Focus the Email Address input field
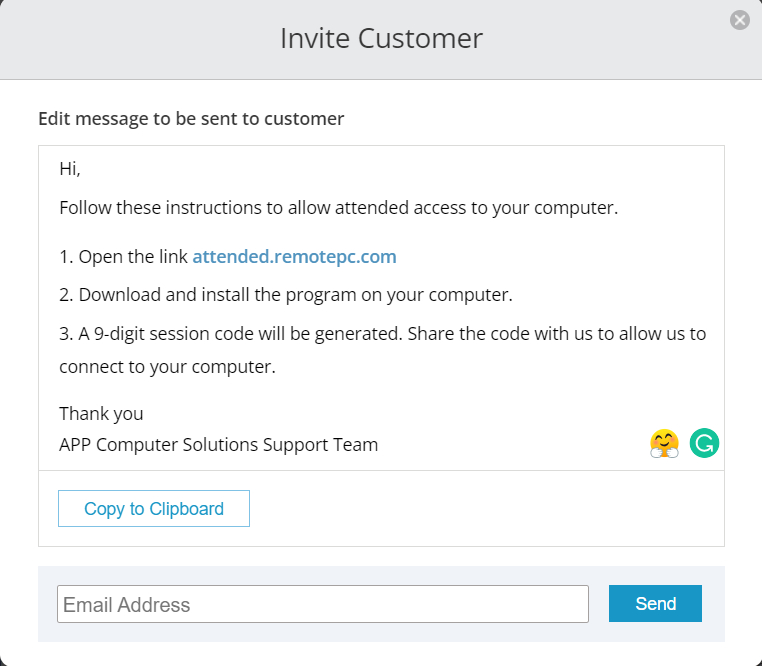 pos(322,604)
